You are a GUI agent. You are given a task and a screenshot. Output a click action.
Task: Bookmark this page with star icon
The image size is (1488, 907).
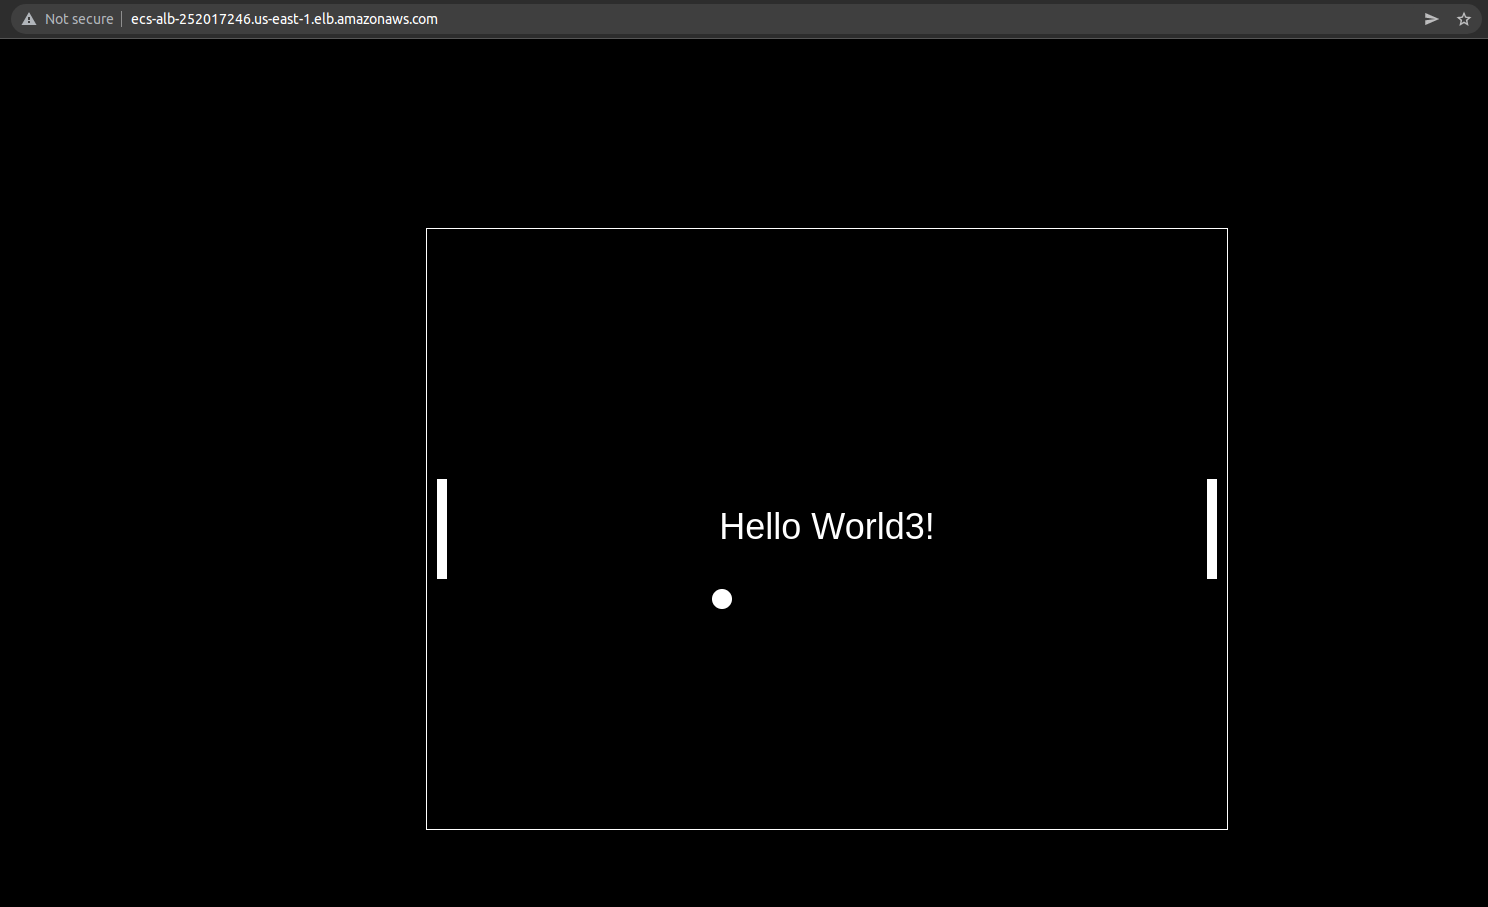coord(1464,19)
